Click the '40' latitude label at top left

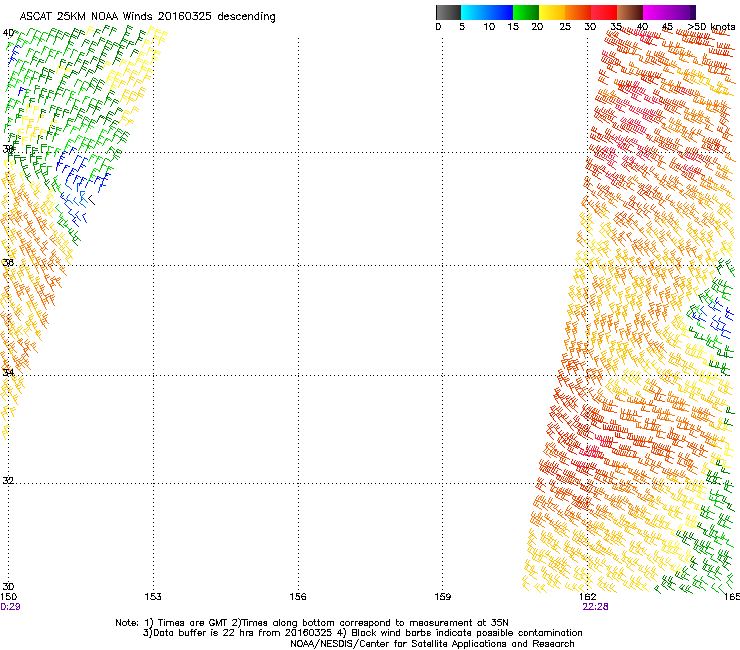coord(8,33)
